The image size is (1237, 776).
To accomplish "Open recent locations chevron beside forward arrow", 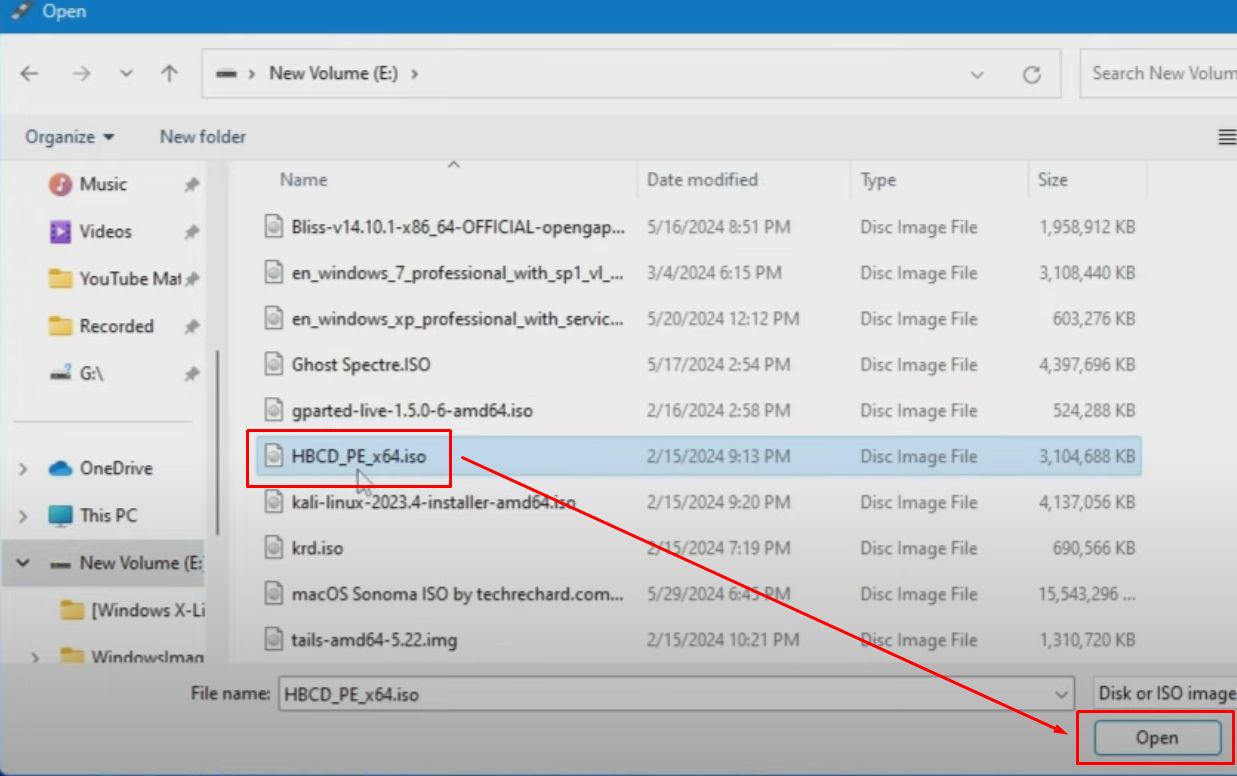I will click(126, 74).
